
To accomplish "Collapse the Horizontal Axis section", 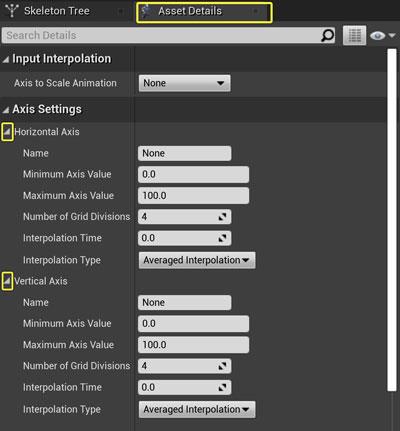I will (x=7, y=132).
